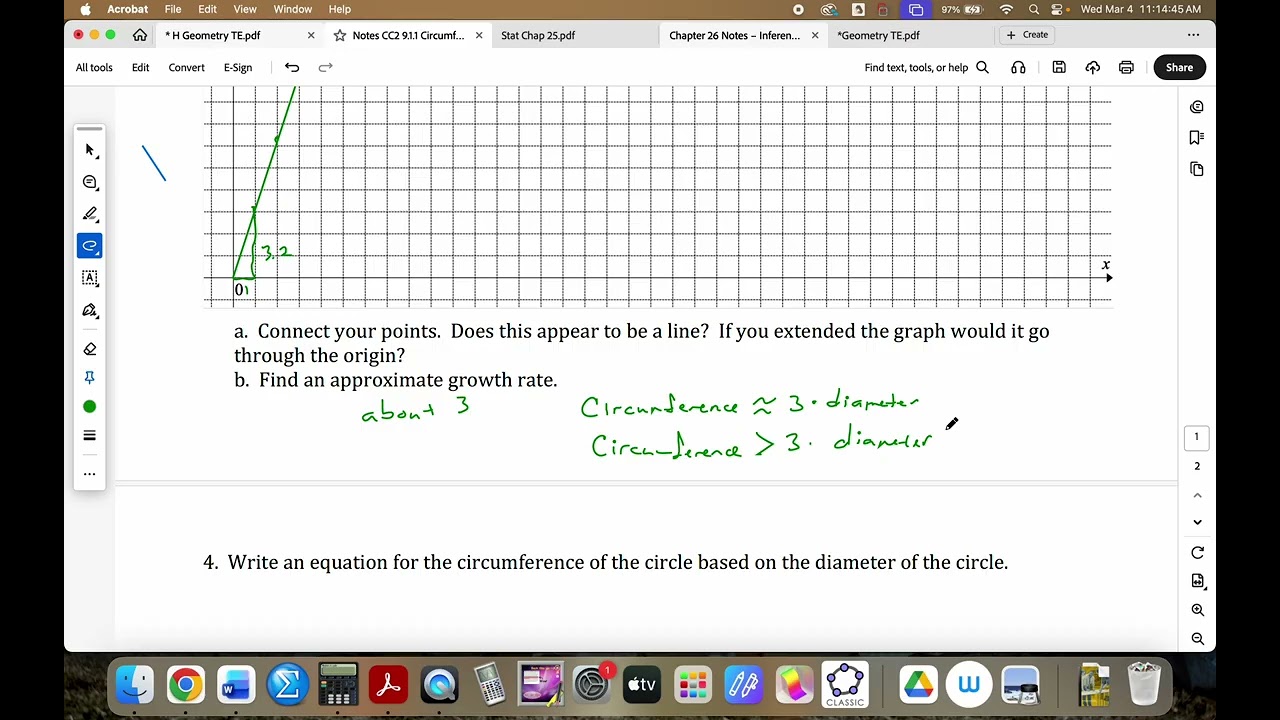This screenshot has height=720, width=1280.
Task: Open more tools ellipsis in left toolbar
Action: pyautogui.click(x=90, y=474)
